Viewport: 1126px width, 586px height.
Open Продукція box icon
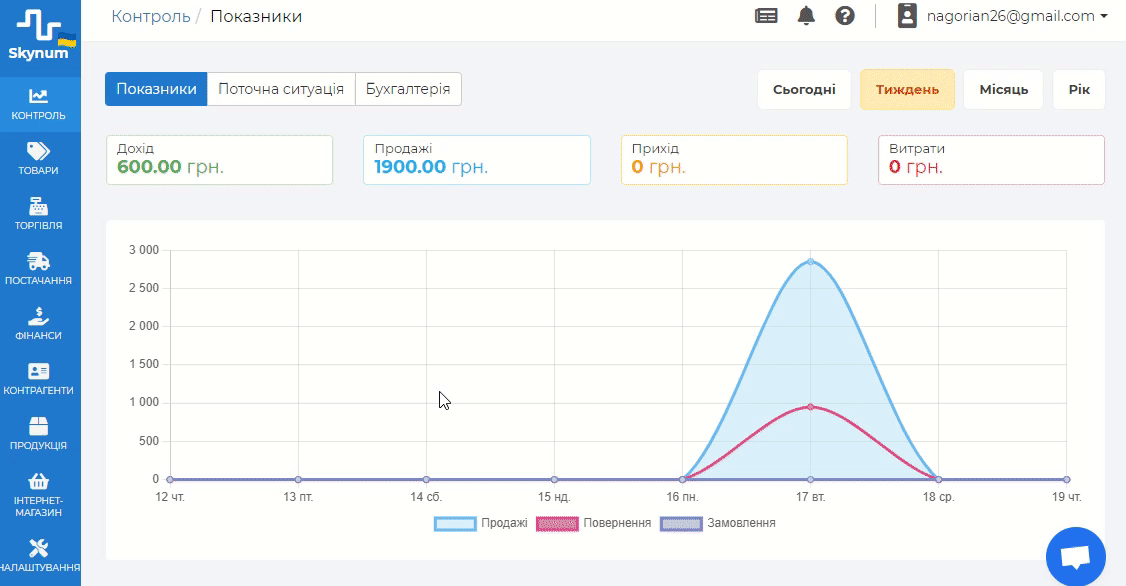point(39,427)
